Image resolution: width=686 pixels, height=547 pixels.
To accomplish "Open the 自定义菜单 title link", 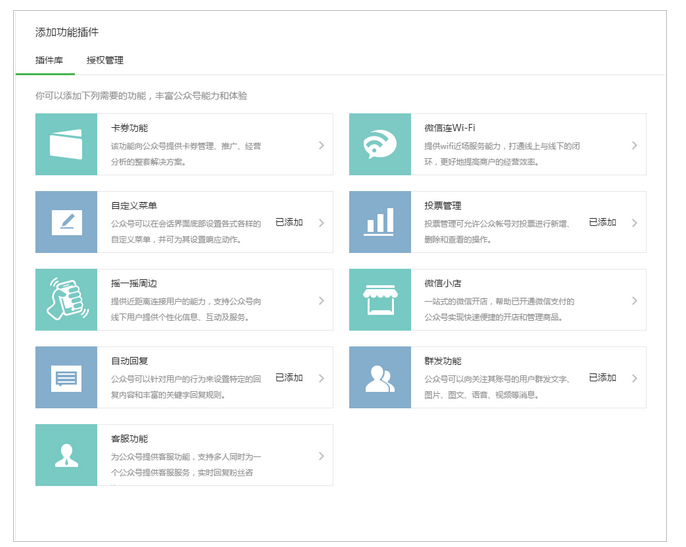I will (133, 206).
